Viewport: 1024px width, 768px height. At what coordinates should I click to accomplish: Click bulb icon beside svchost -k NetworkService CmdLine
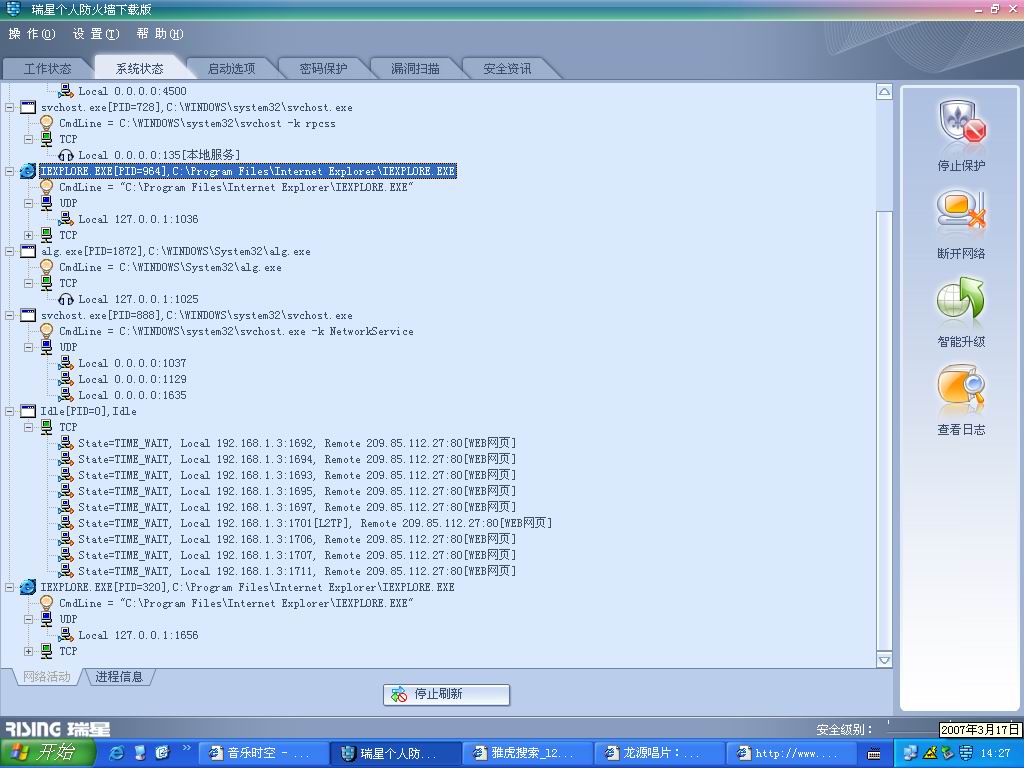pos(46,331)
